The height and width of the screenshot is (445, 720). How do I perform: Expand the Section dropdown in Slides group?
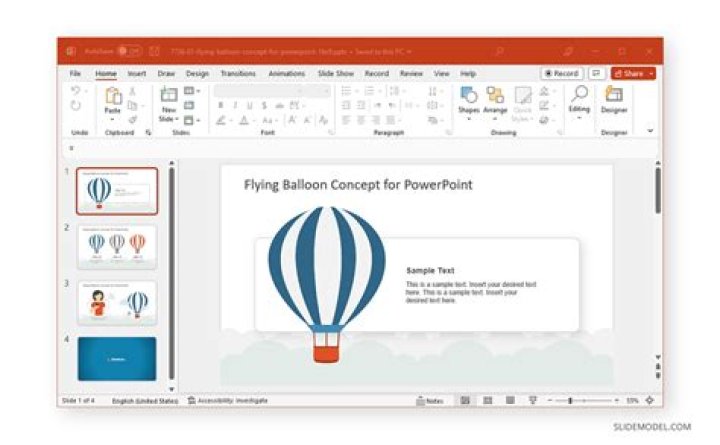(x=191, y=120)
